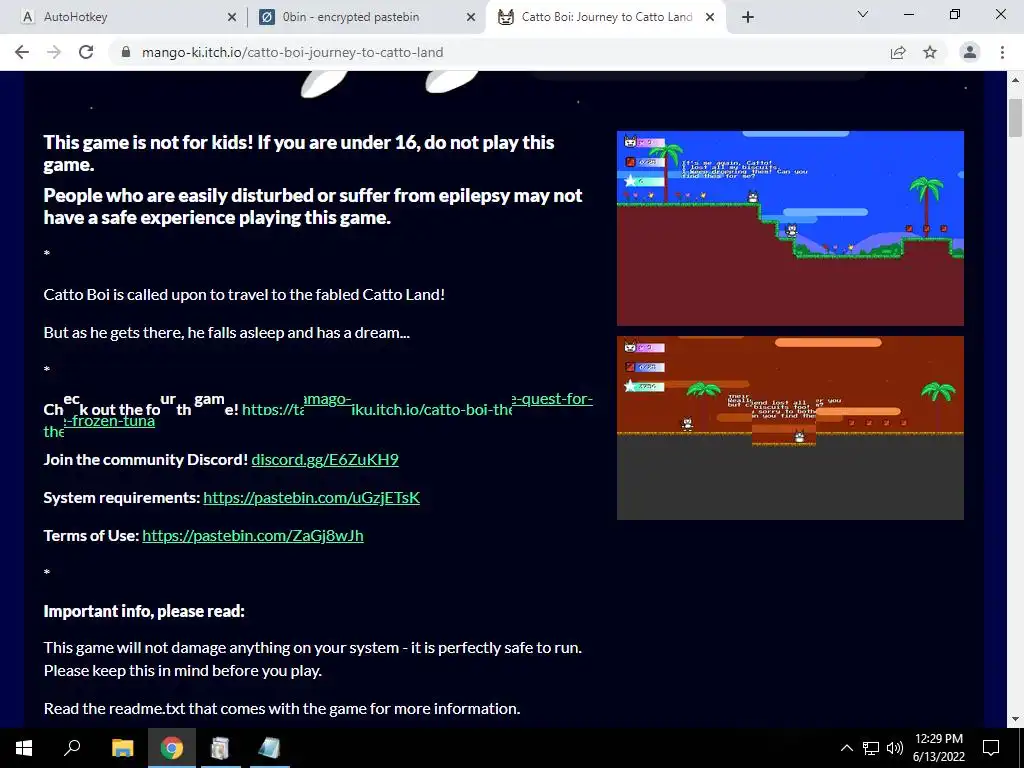Viewport: 1024px width, 768px height.
Task: Open the network status tray icon
Action: pos(871,748)
